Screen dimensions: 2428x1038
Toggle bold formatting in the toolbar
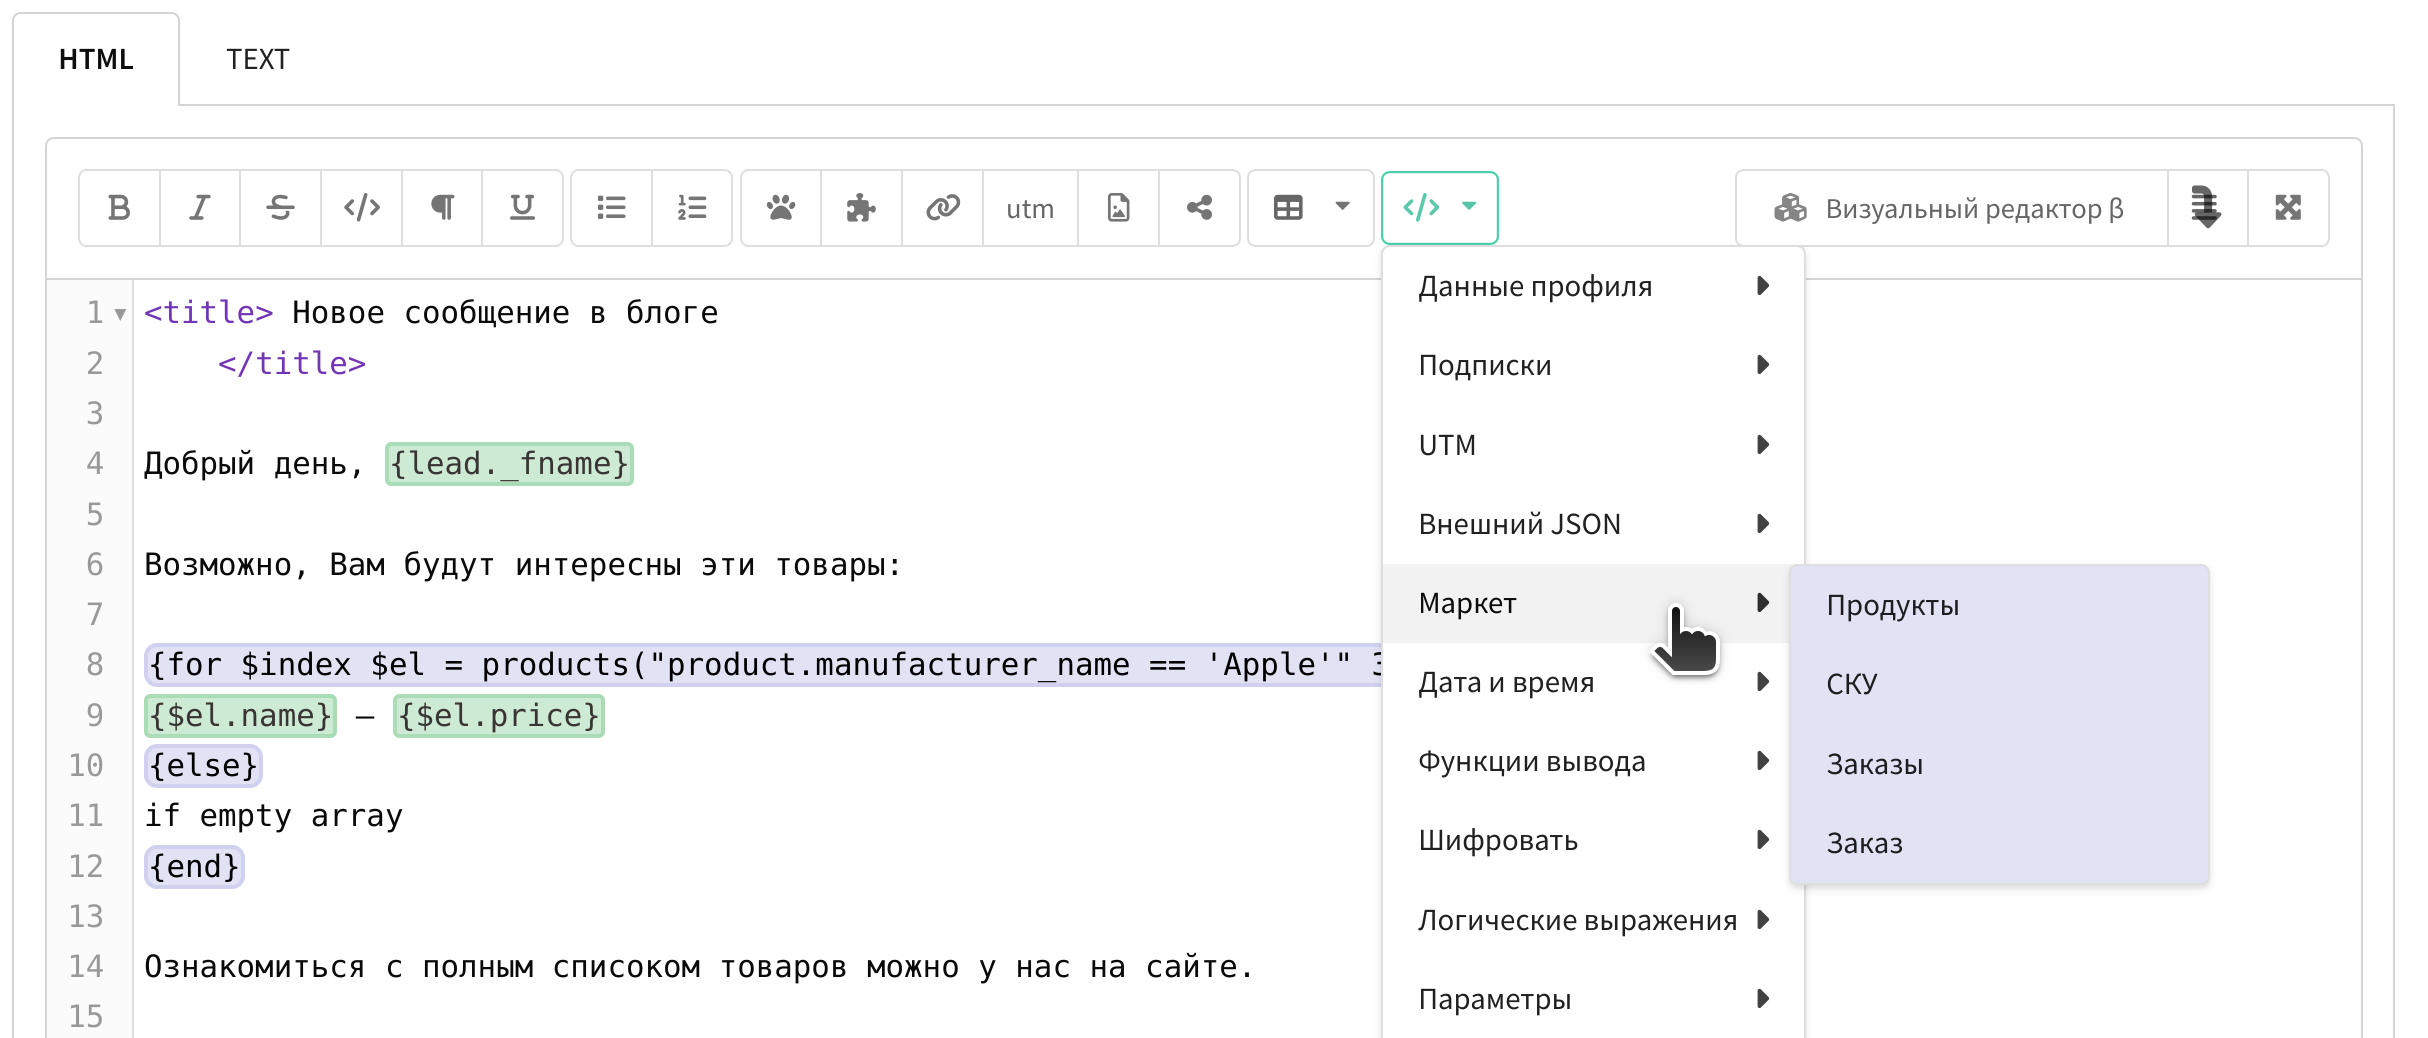(x=119, y=208)
